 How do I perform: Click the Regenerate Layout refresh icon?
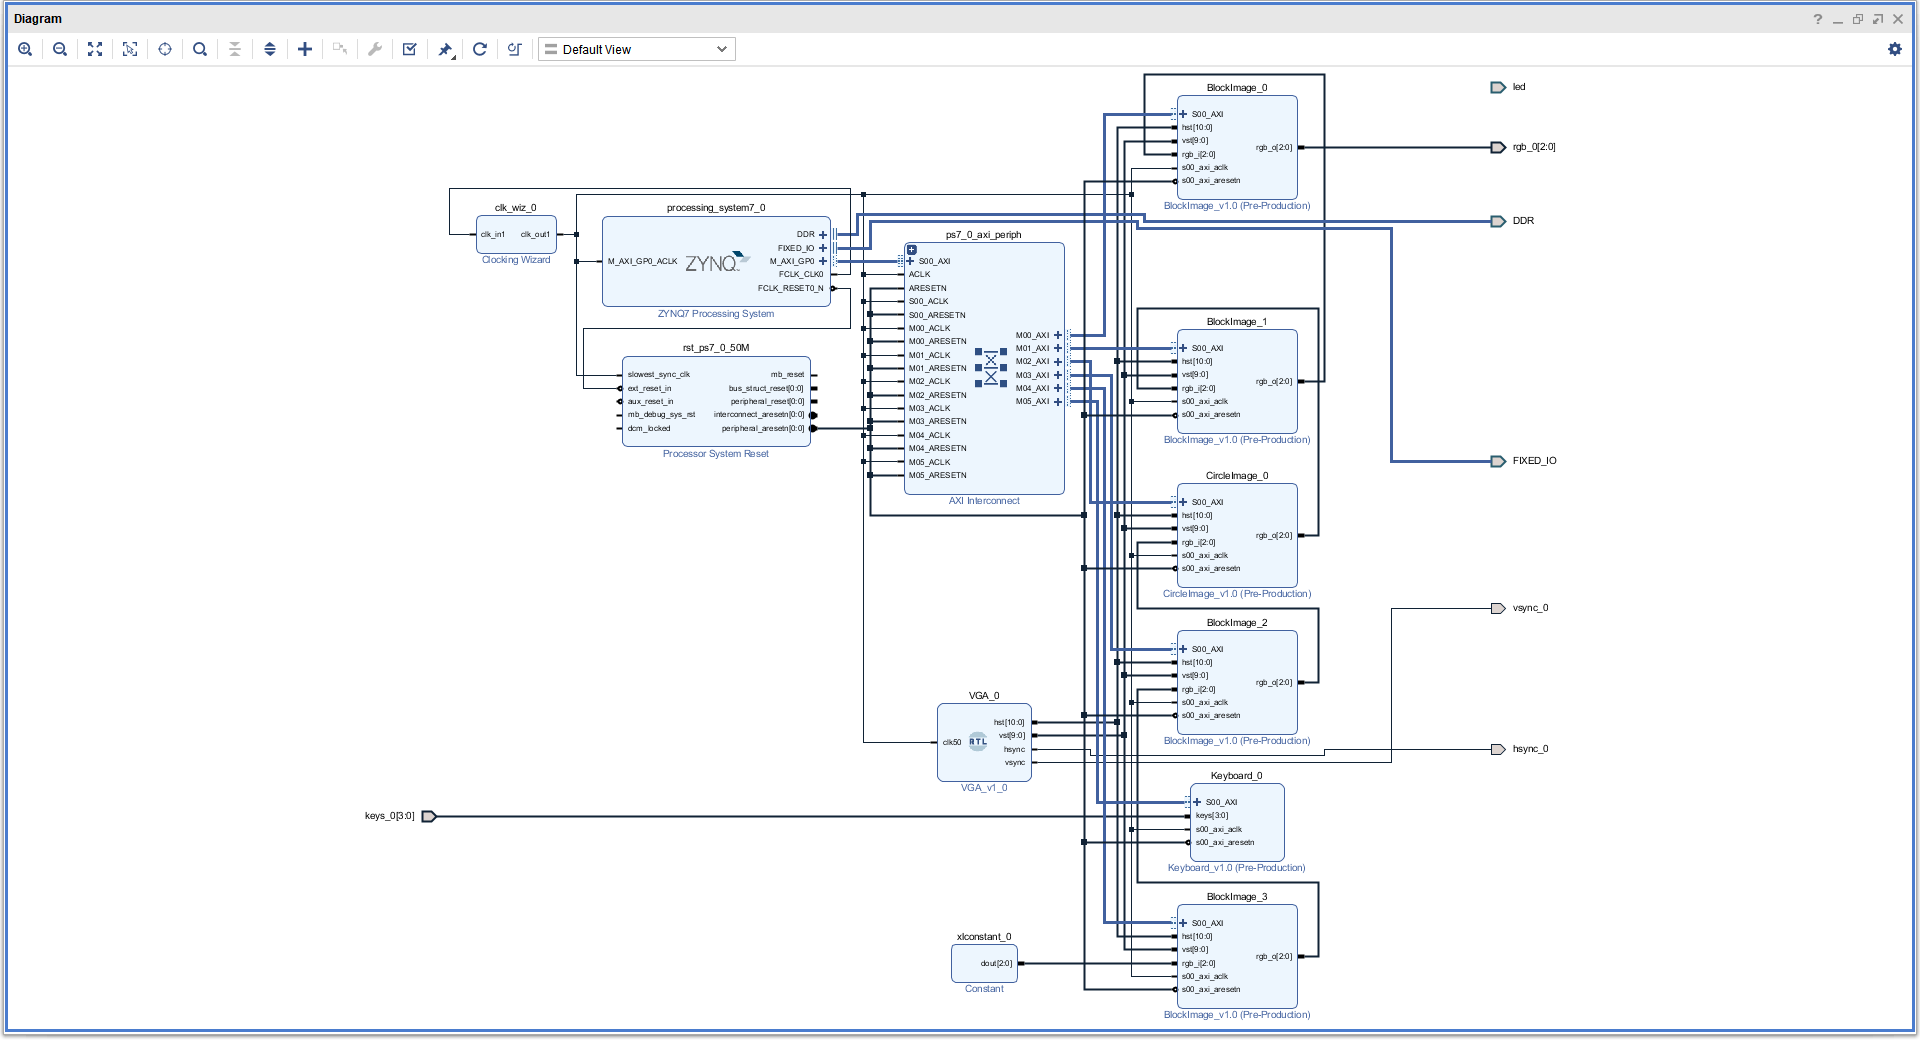[480, 49]
